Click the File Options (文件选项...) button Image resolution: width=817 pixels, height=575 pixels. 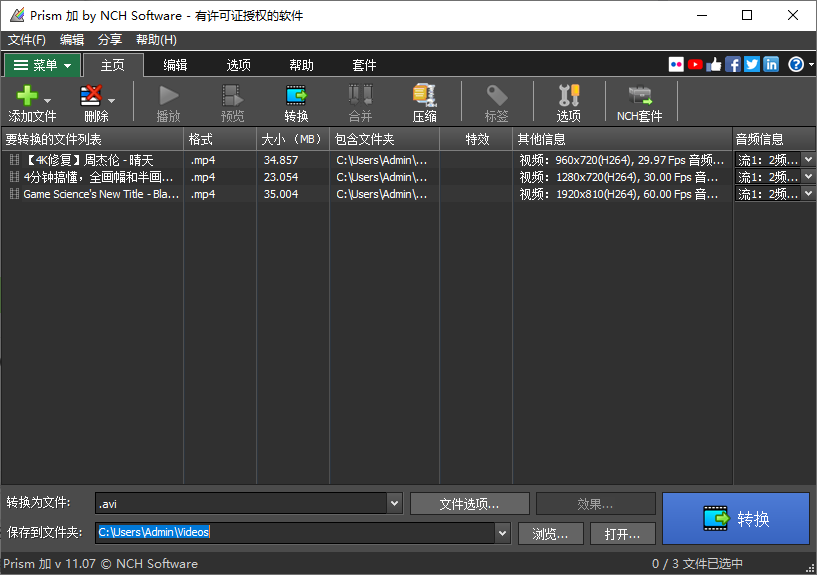[470, 504]
